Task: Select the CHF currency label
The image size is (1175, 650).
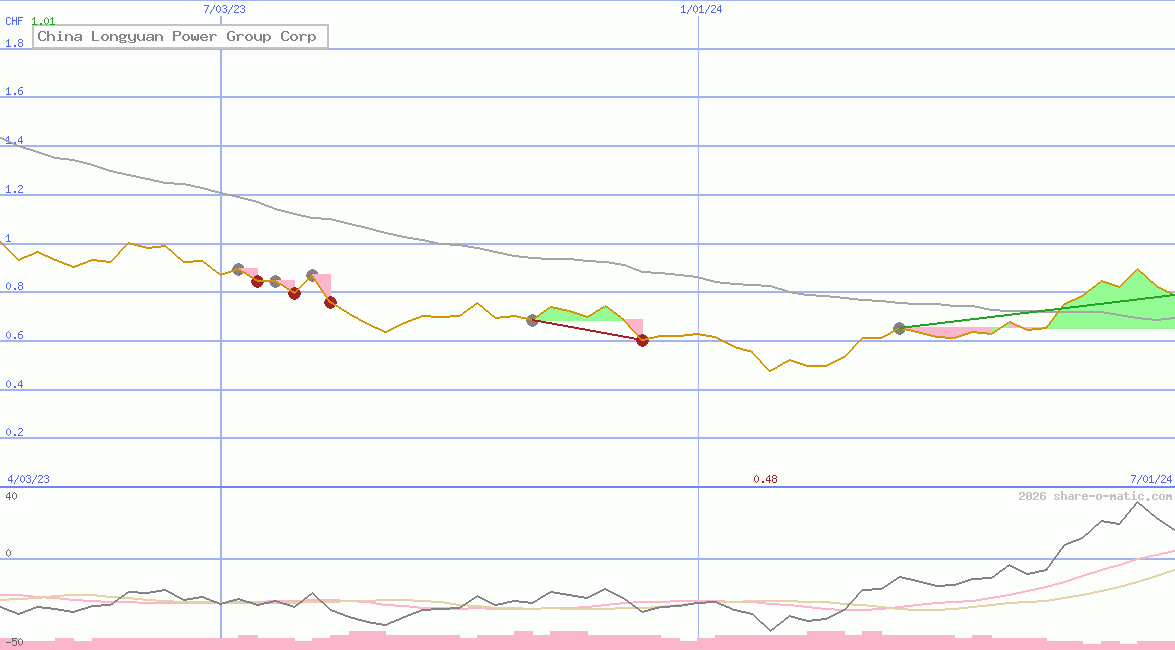Action: pyautogui.click(x=14, y=21)
